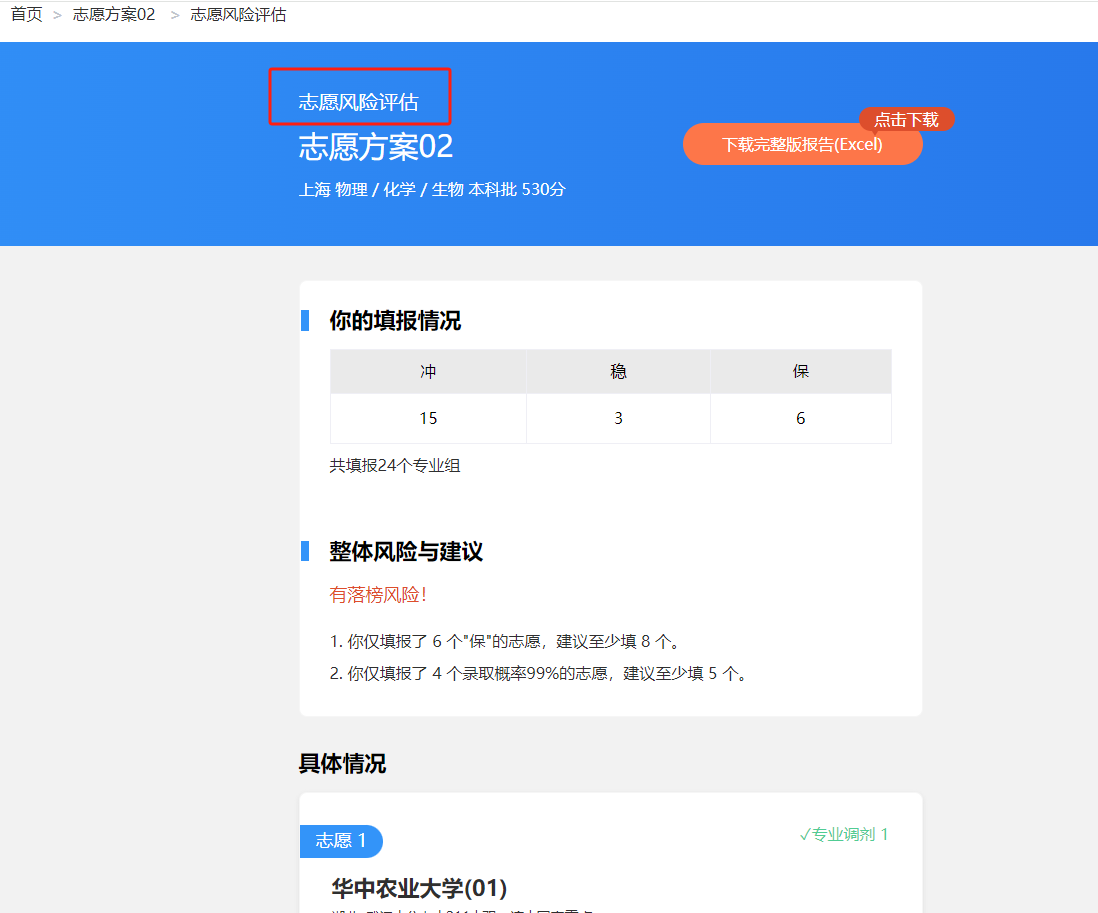Click the 具体情况 section heading
Image resolution: width=1098 pixels, height=913 pixels.
(x=342, y=764)
